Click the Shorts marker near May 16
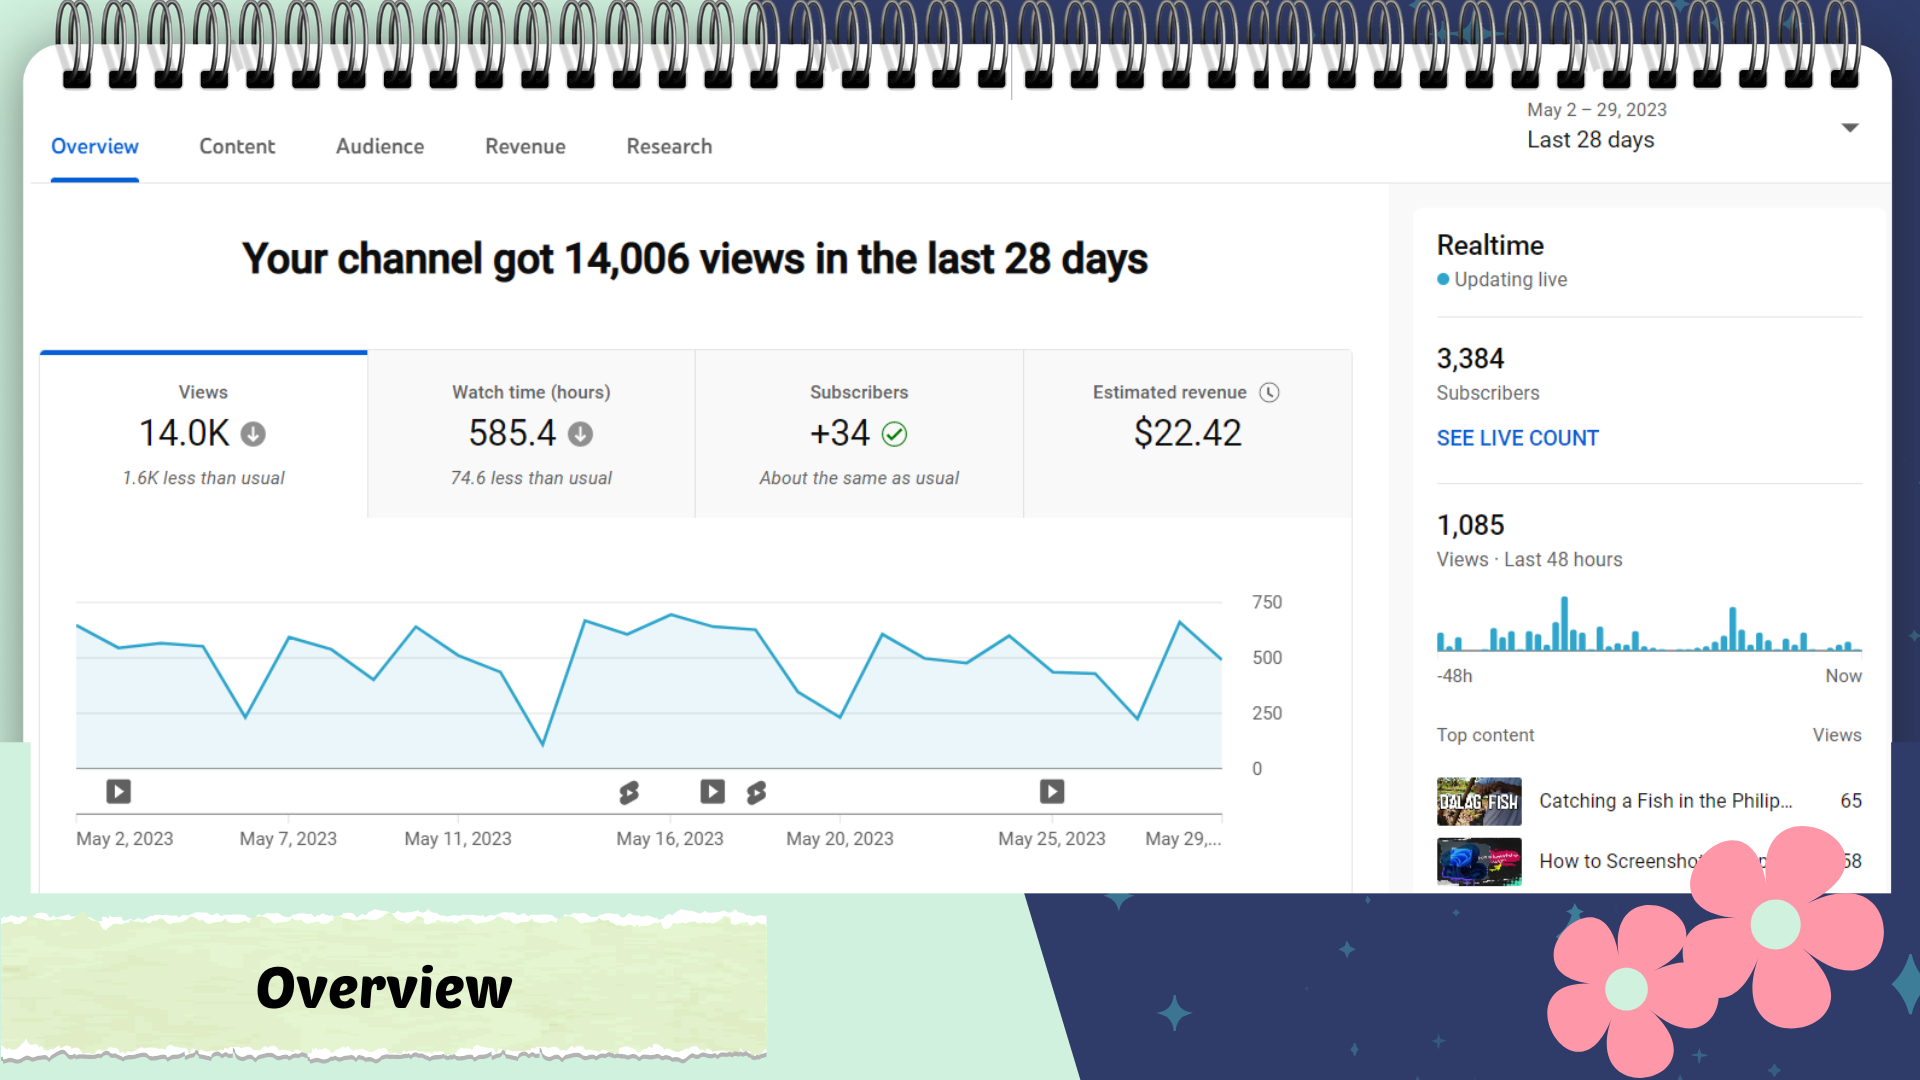 point(628,793)
